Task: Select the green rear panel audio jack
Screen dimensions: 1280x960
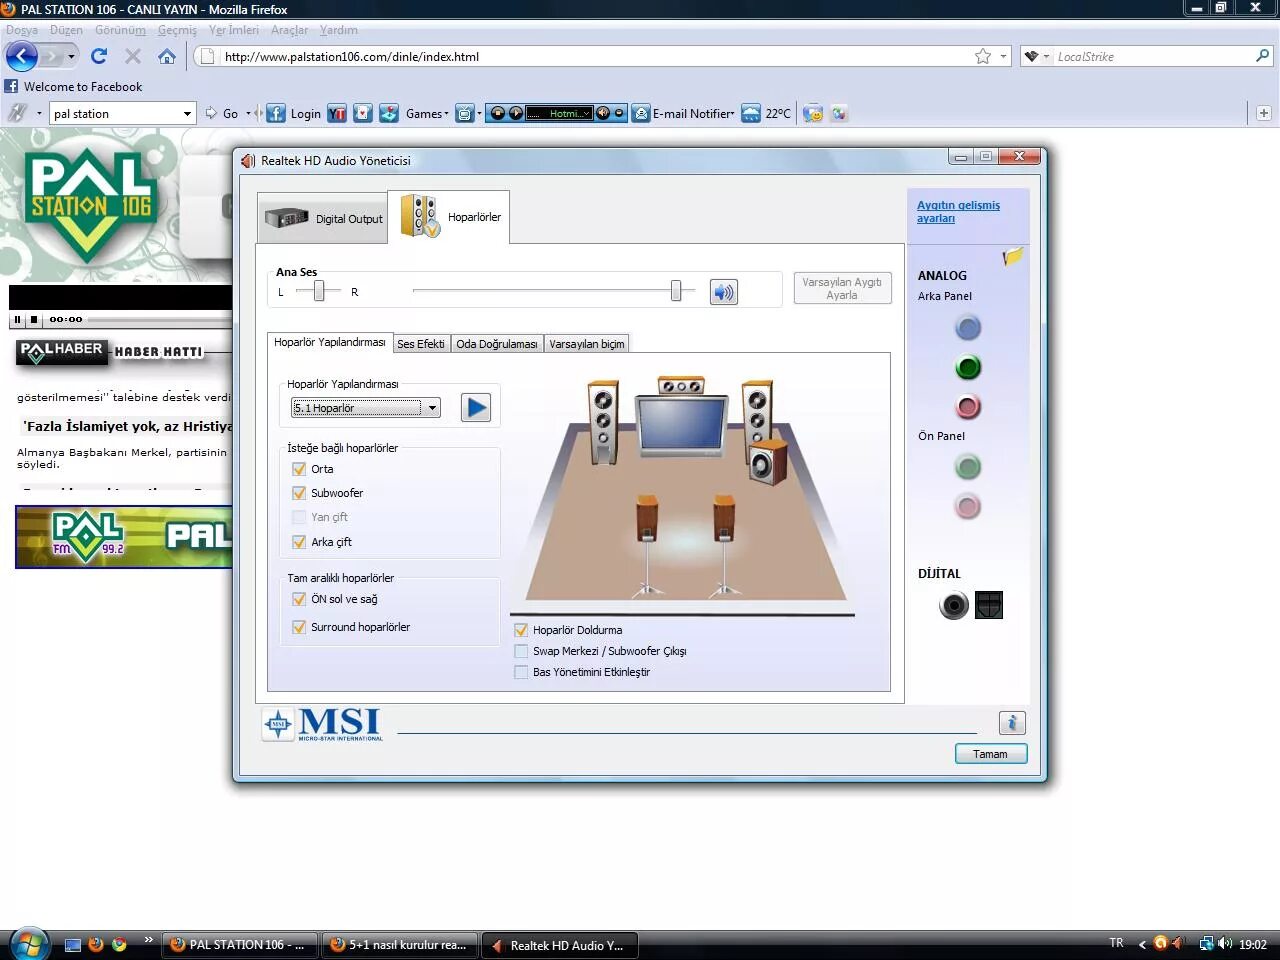Action: tap(968, 367)
